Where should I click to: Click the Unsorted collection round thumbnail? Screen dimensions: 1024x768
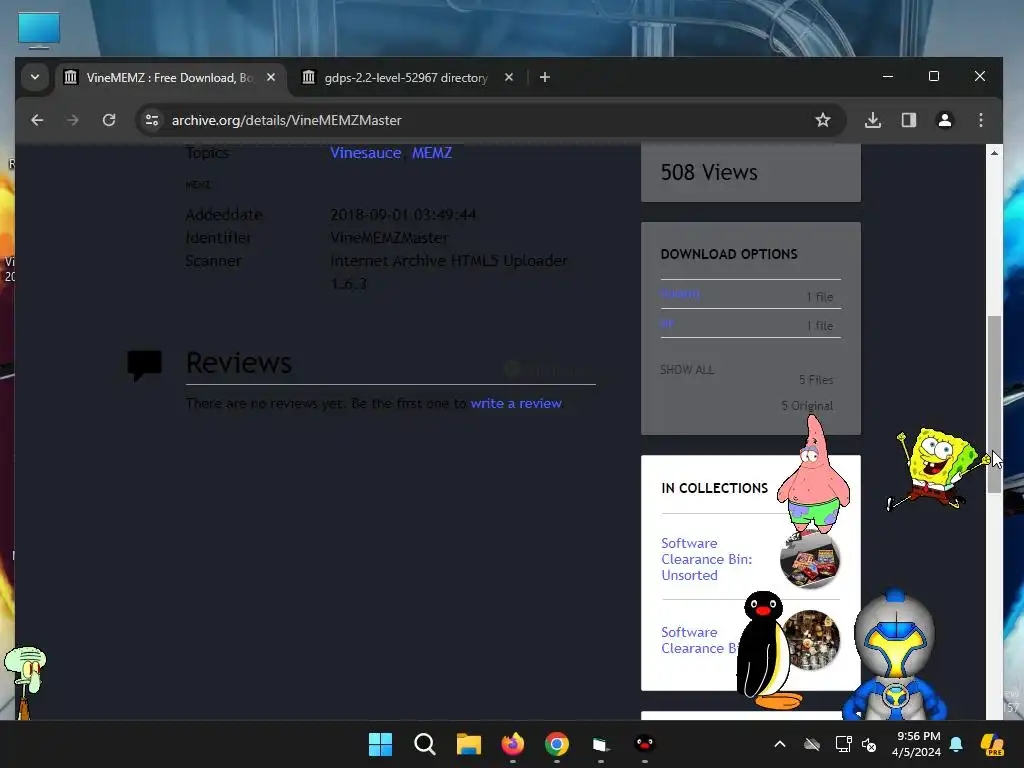pyautogui.click(x=810, y=560)
